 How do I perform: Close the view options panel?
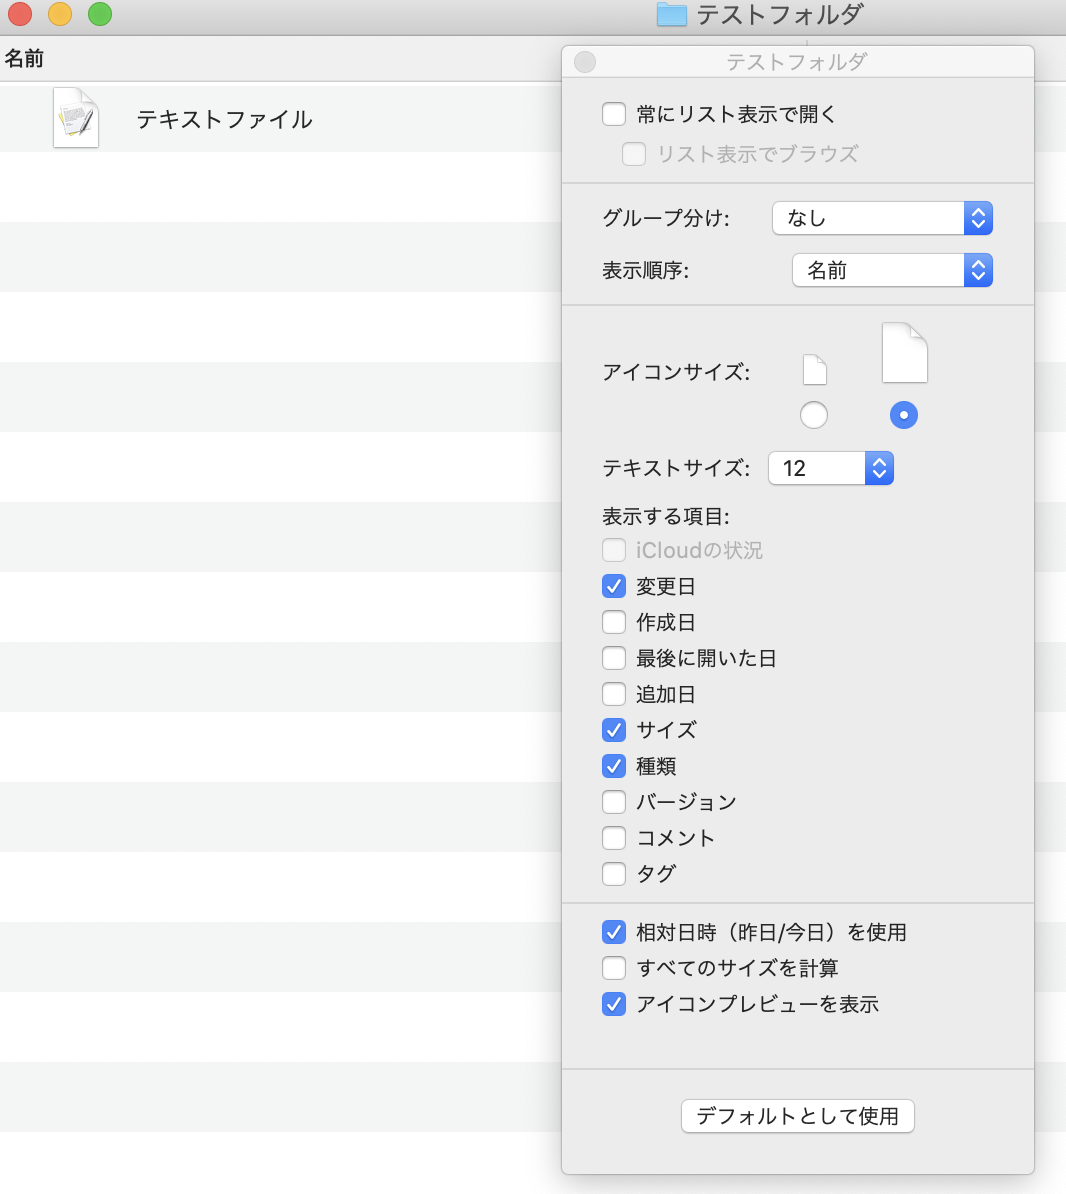pyautogui.click(x=585, y=62)
